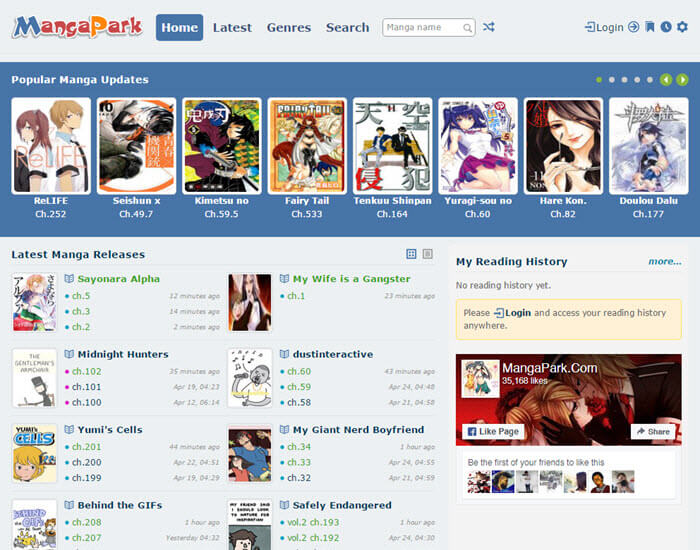Click the MangaPark logo
Viewport: 700px width, 550px height.
(77, 27)
